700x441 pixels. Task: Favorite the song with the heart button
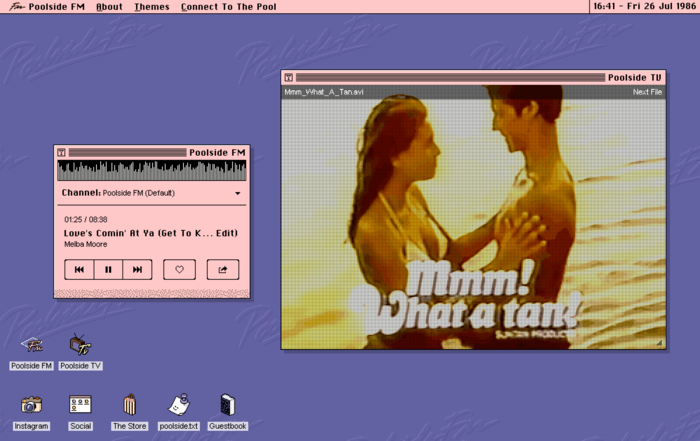coord(179,270)
